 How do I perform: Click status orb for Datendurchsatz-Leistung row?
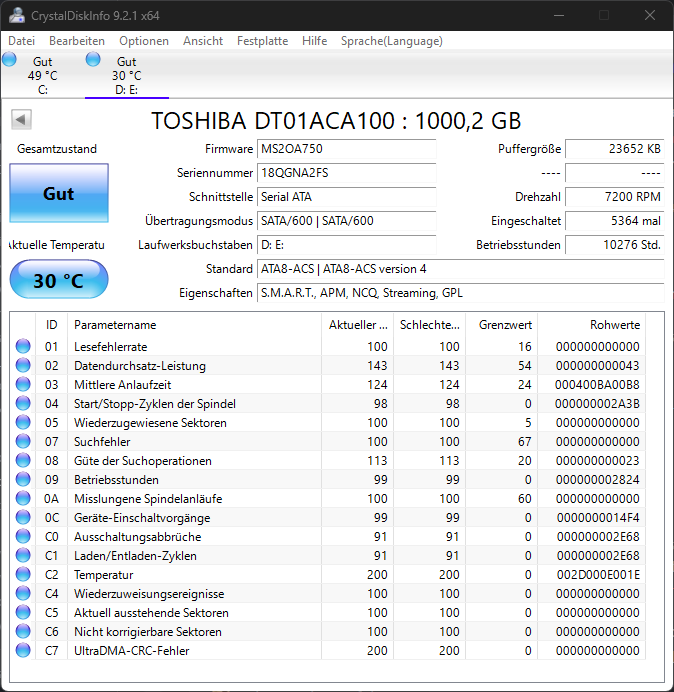coord(23,365)
